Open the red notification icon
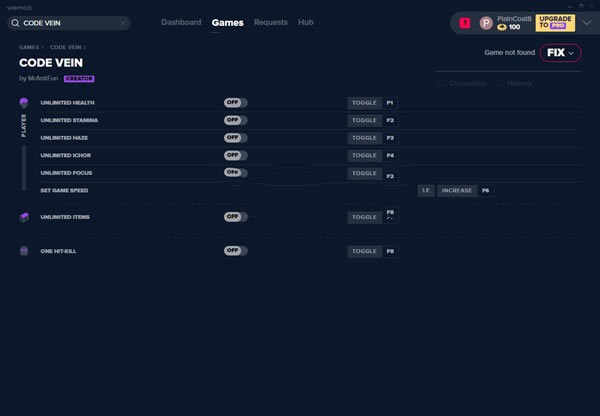The image size is (600, 416). pyautogui.click(x=465, y=23)
